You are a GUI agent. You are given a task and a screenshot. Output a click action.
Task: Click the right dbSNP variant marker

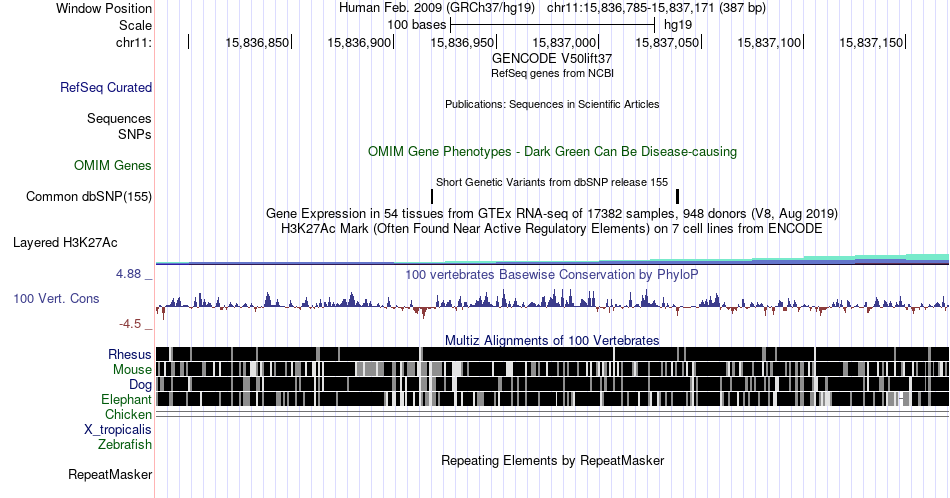(677, 196)
